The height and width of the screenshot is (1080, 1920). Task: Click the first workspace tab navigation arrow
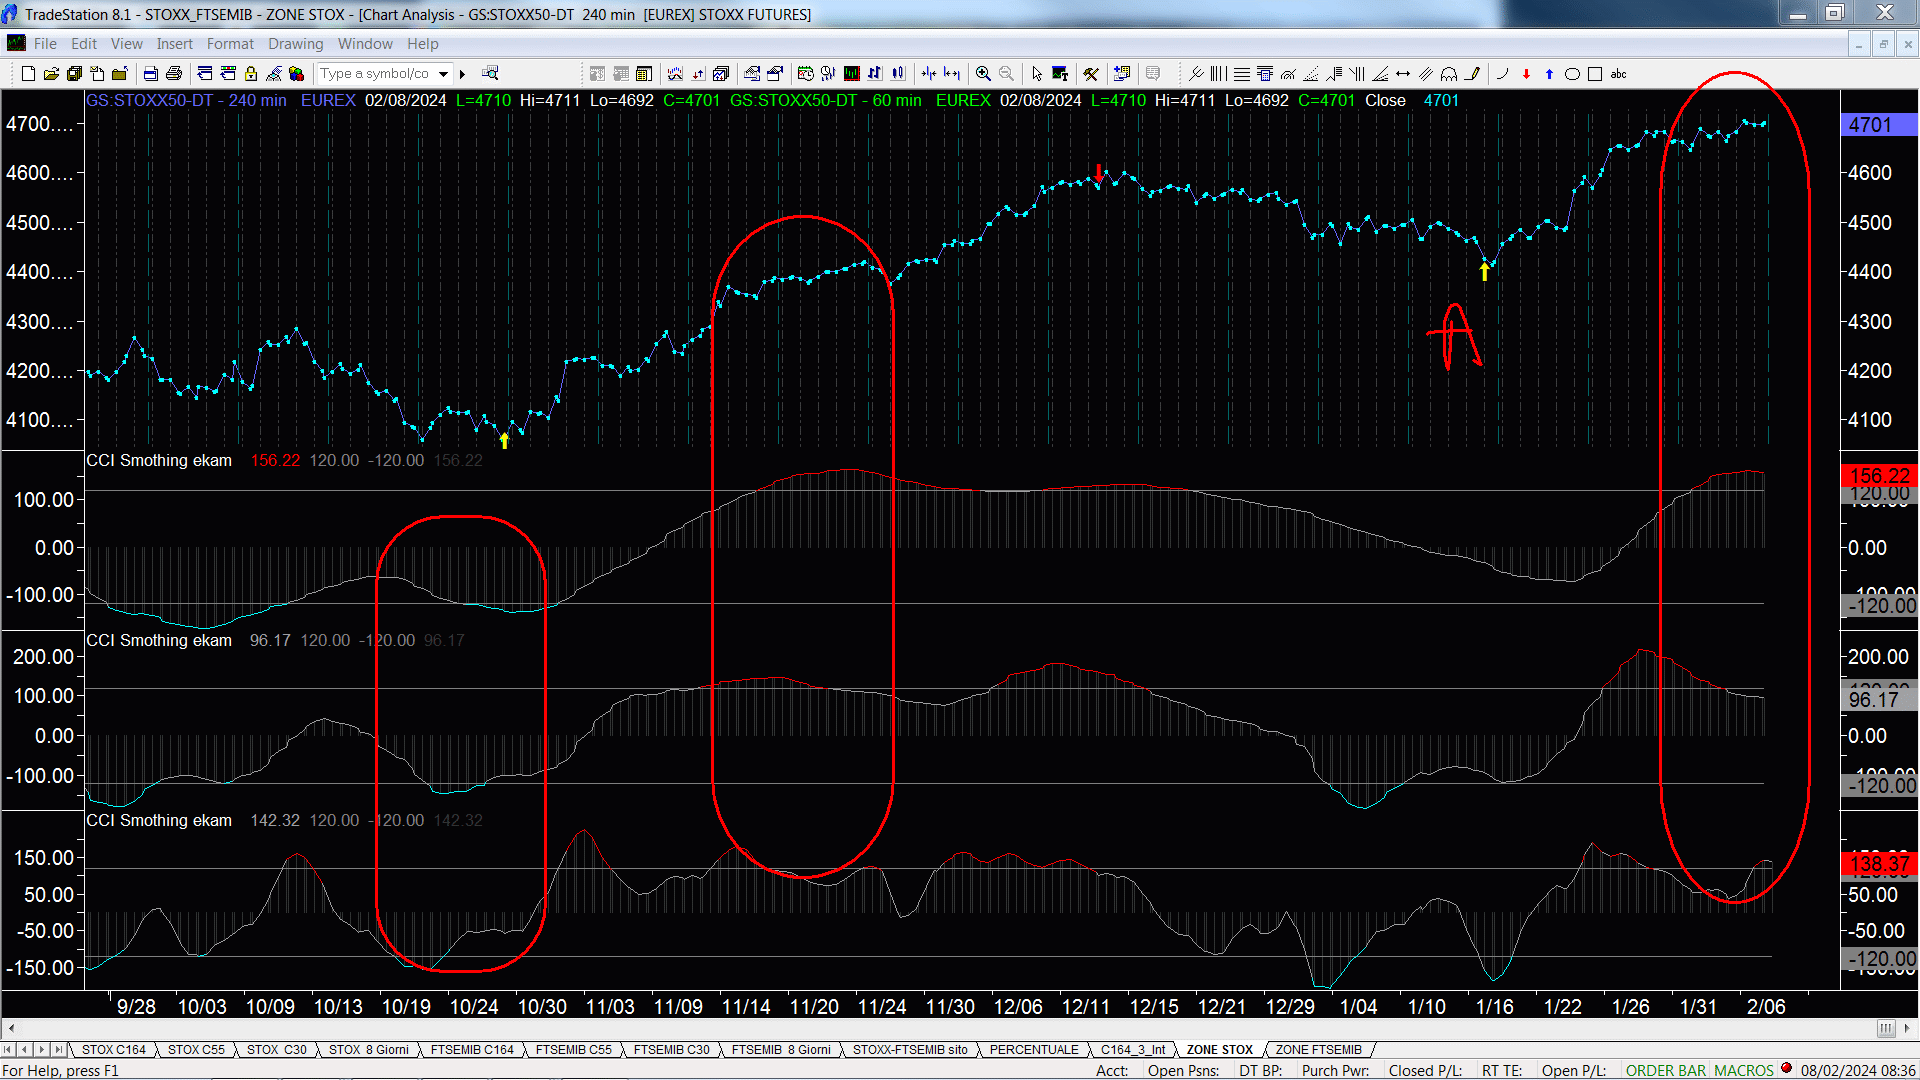(8, 1049)
